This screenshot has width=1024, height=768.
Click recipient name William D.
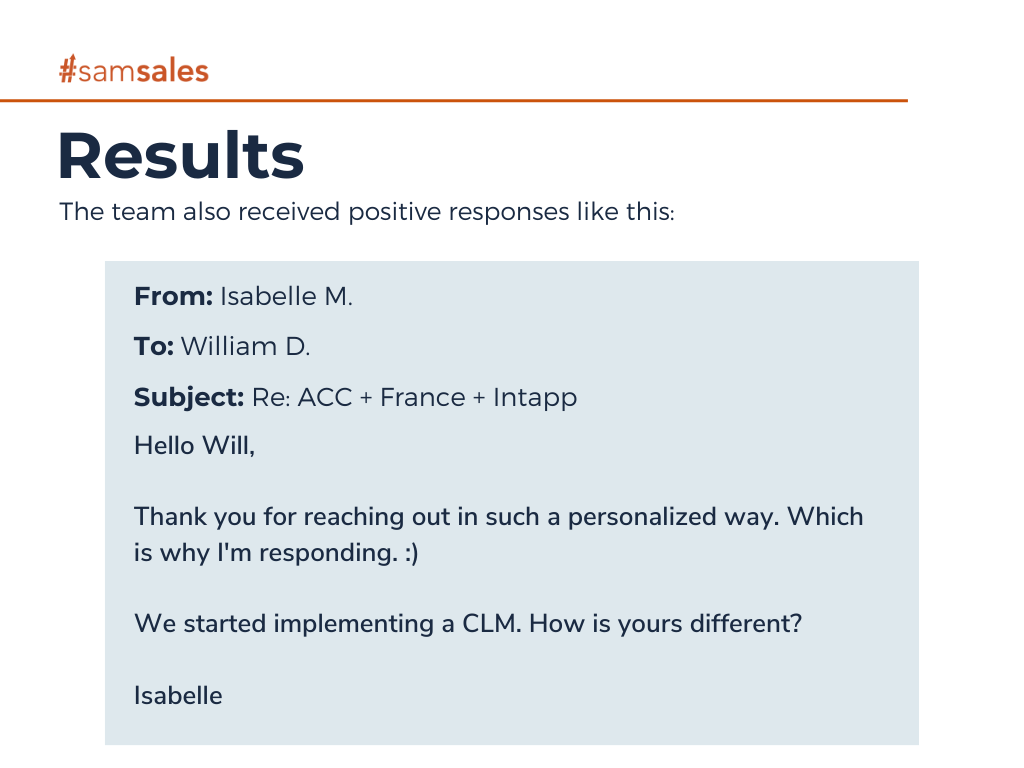click(x=246, y=346)
